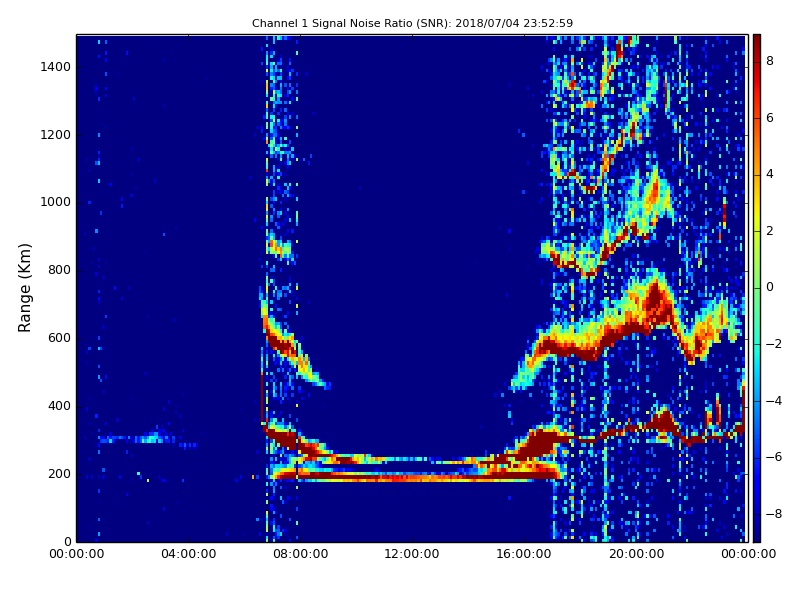Viewport: 800px width, 600px height.
Task: Click the colorbar value 8 label
Action: click(x=770, y=61)
